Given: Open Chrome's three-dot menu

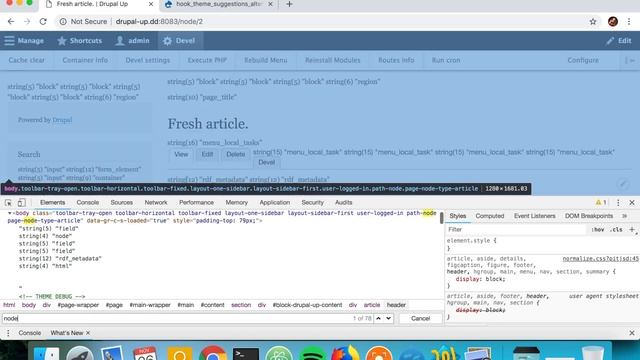Looking at the screenshot, I should tap(629, 22).
